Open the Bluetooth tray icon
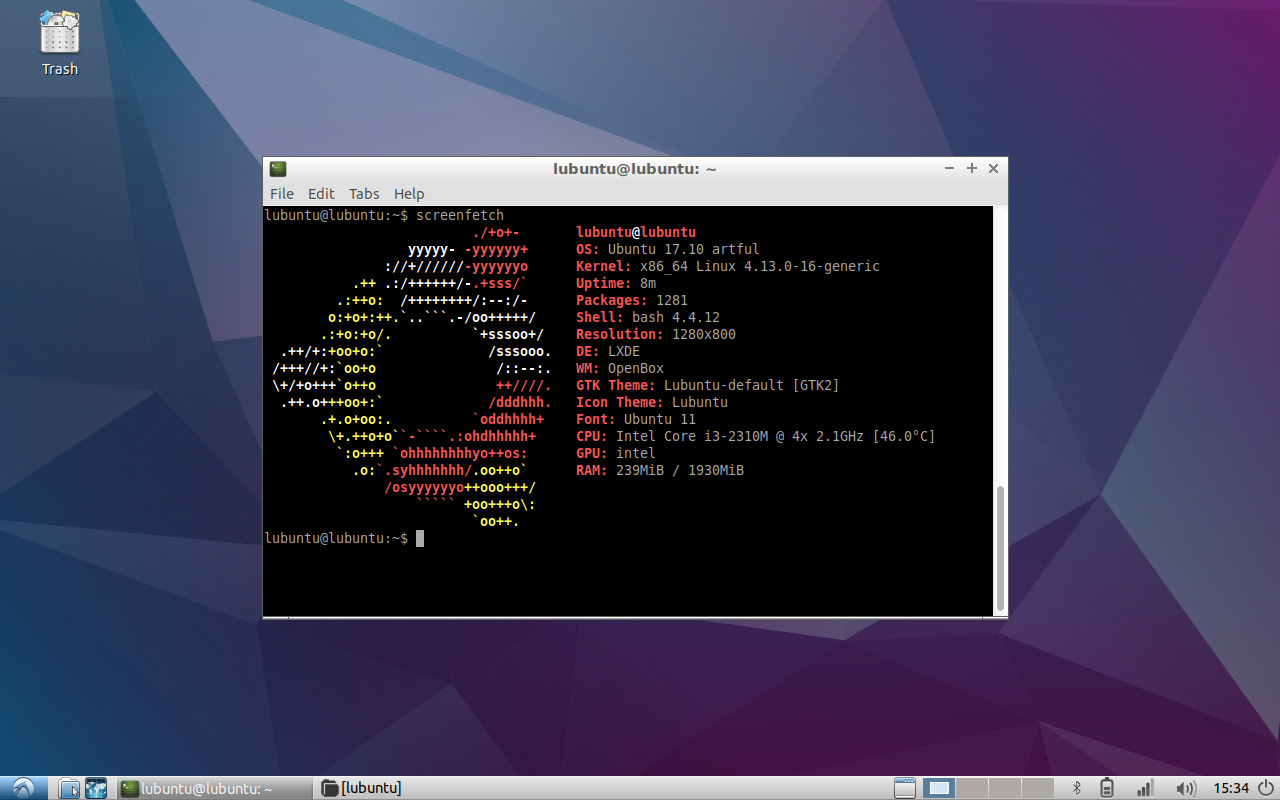The height and width of the screenshot is (800, 1280). coord(1077,788)
